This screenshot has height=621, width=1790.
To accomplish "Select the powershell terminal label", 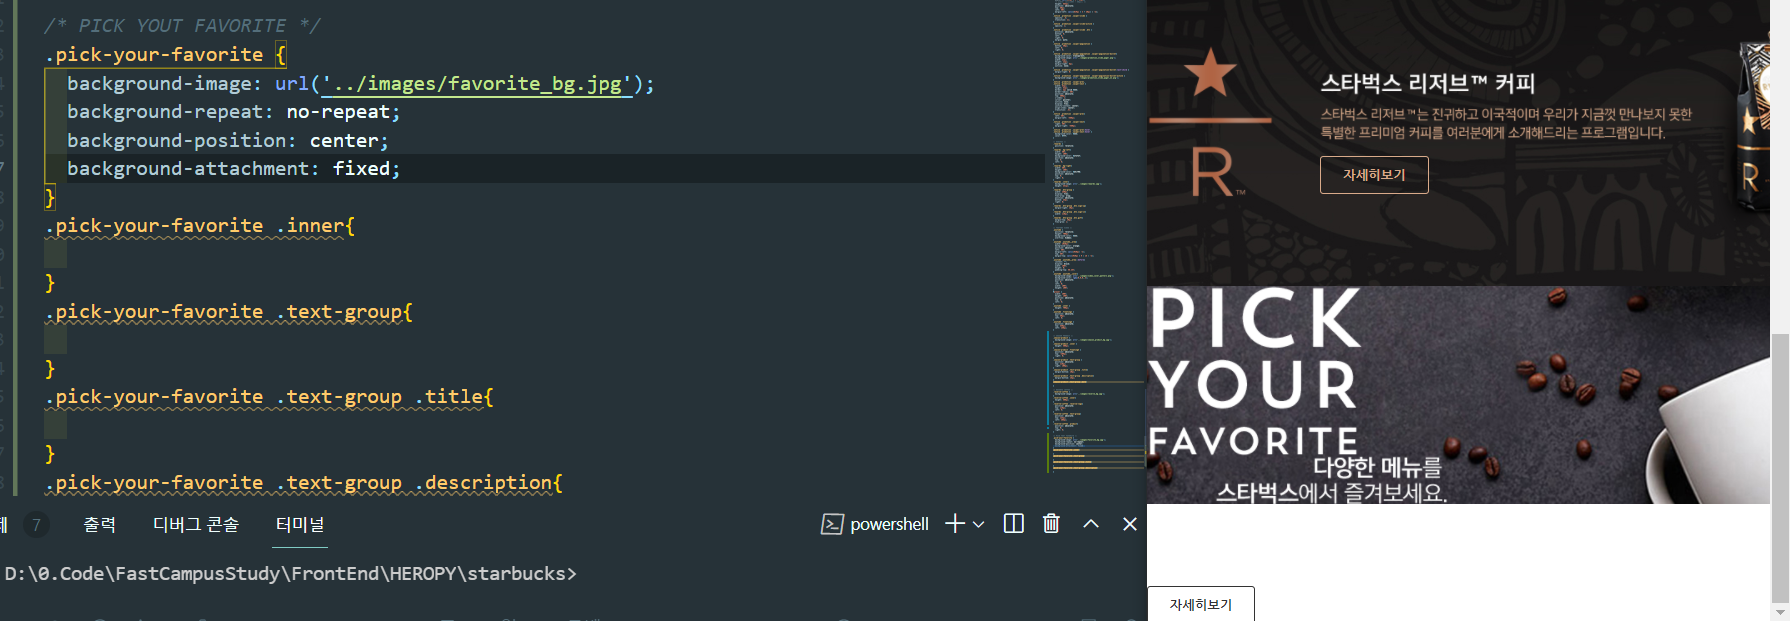I will coord(889,524).
